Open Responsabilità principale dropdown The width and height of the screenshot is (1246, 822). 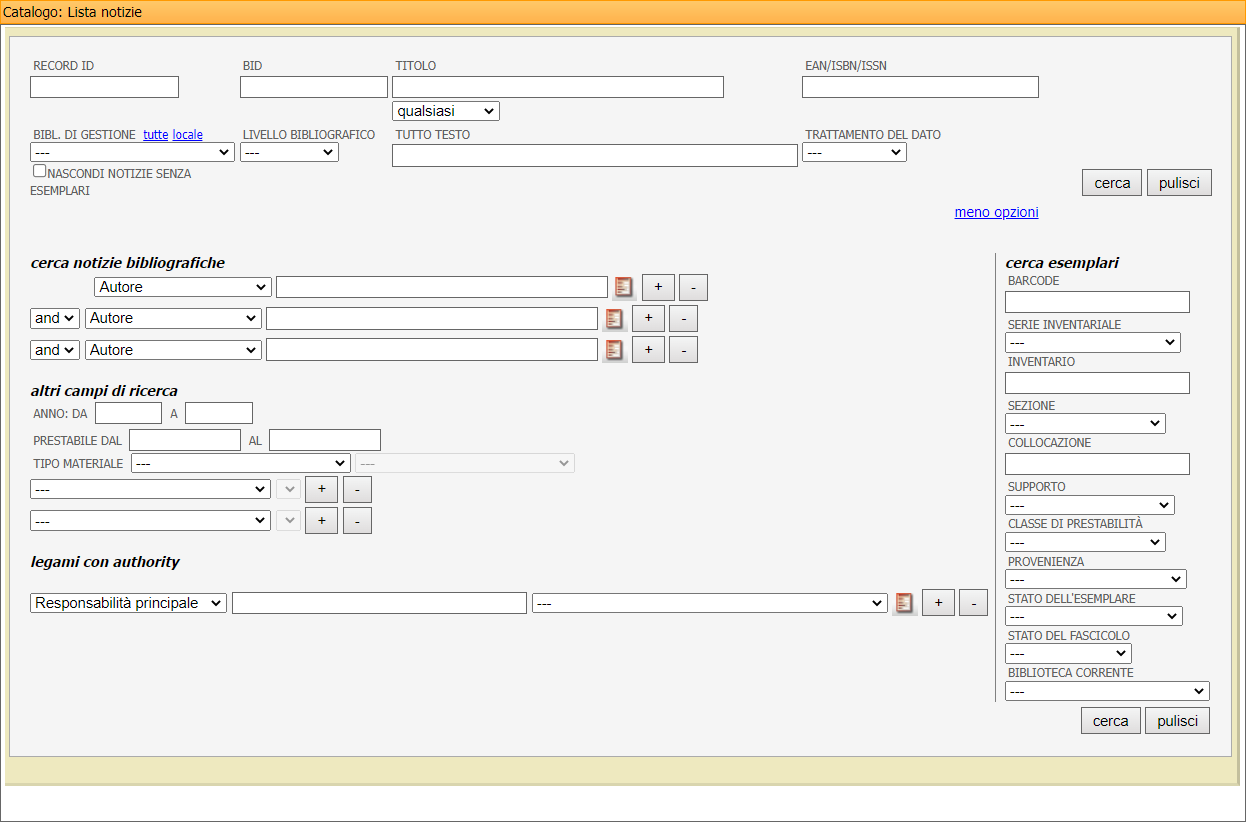click(x=128, y=603)
